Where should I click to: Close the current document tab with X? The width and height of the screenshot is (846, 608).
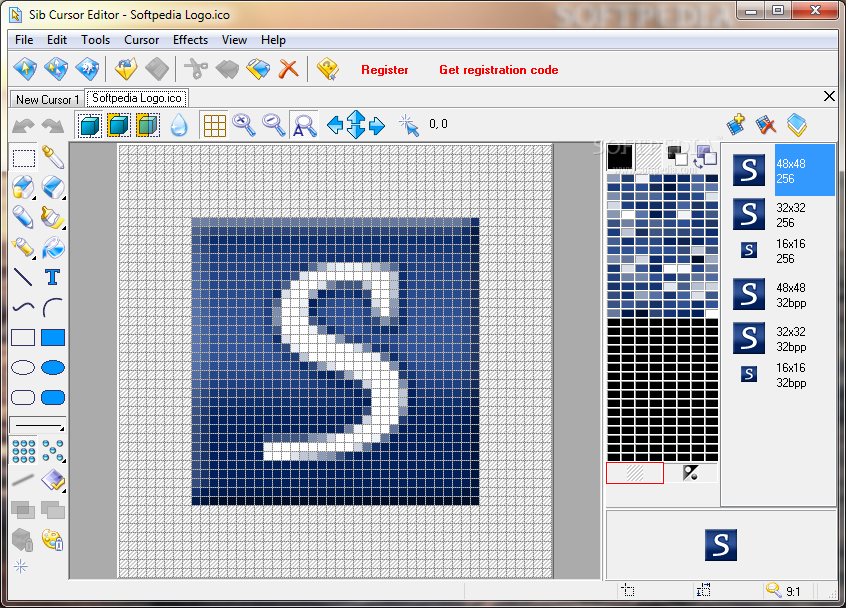pos(829,96)
